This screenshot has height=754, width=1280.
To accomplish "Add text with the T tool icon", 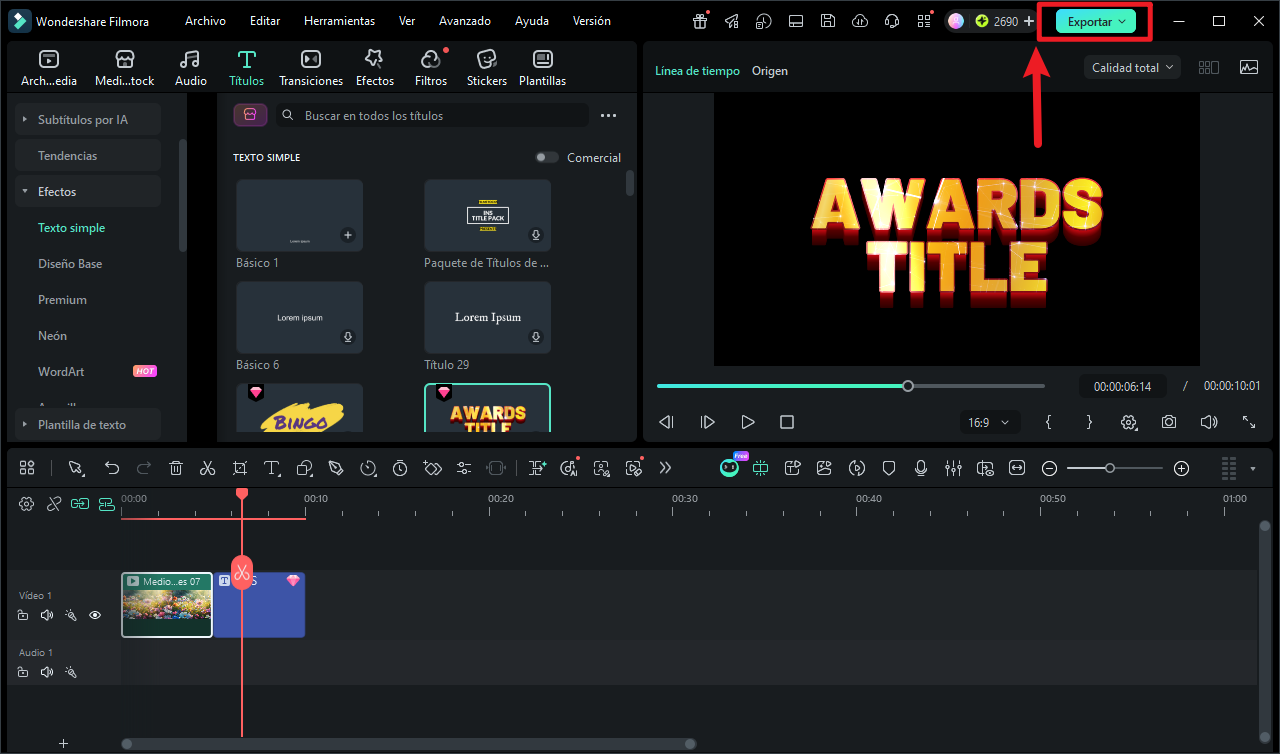I will coord(272,468).
